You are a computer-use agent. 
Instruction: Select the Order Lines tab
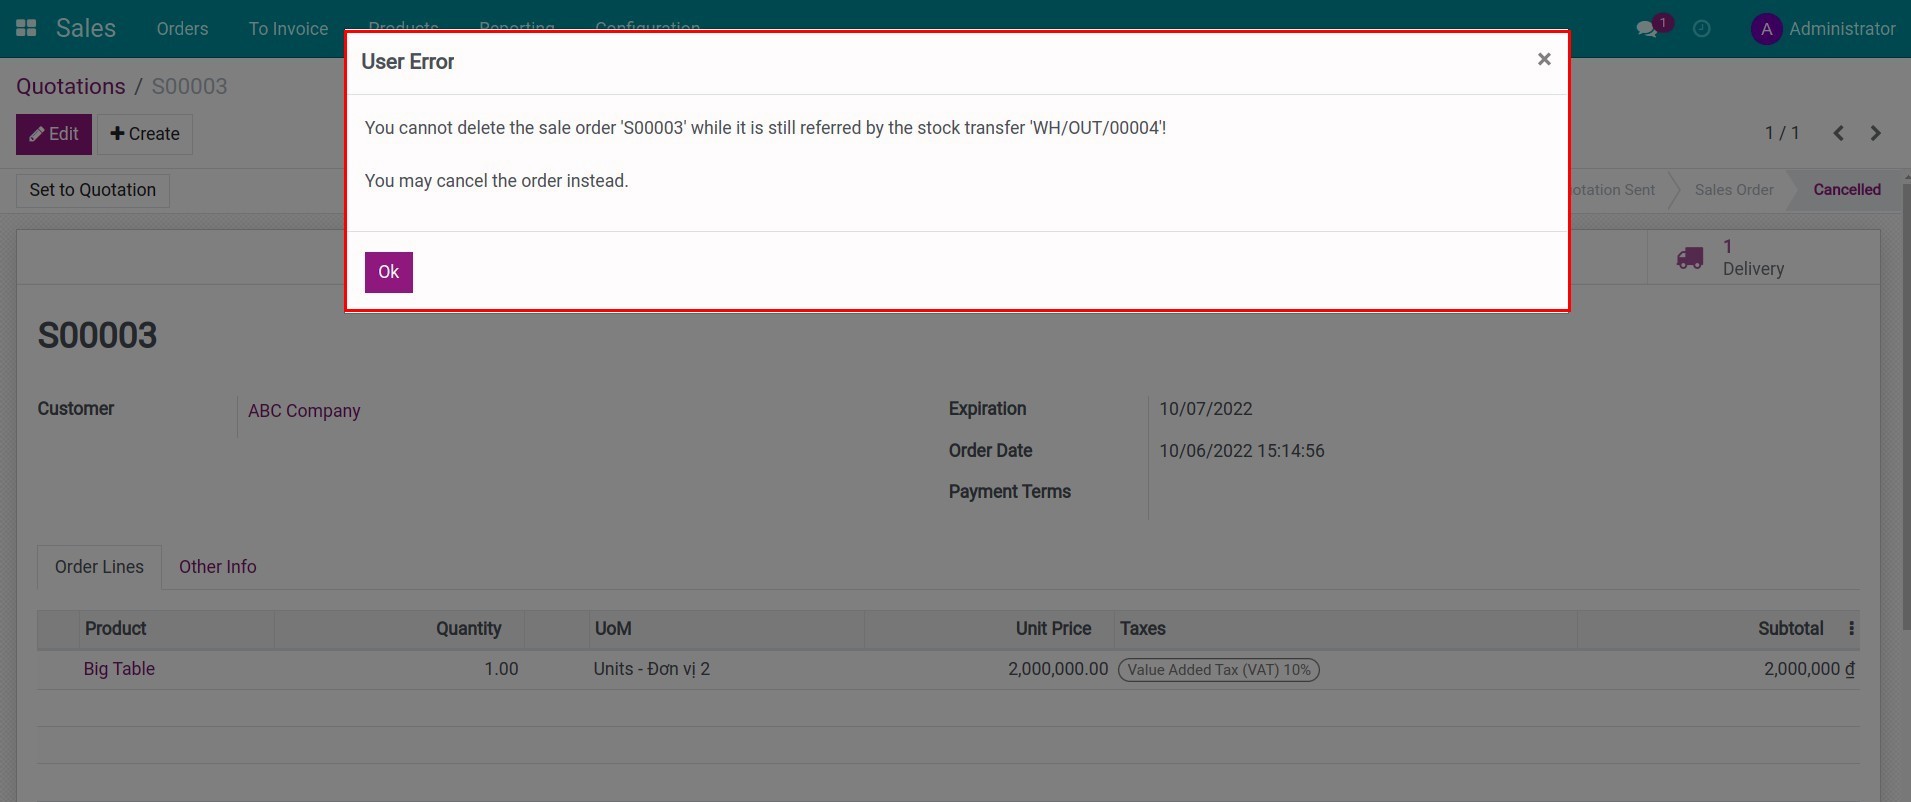click(99, 567)
